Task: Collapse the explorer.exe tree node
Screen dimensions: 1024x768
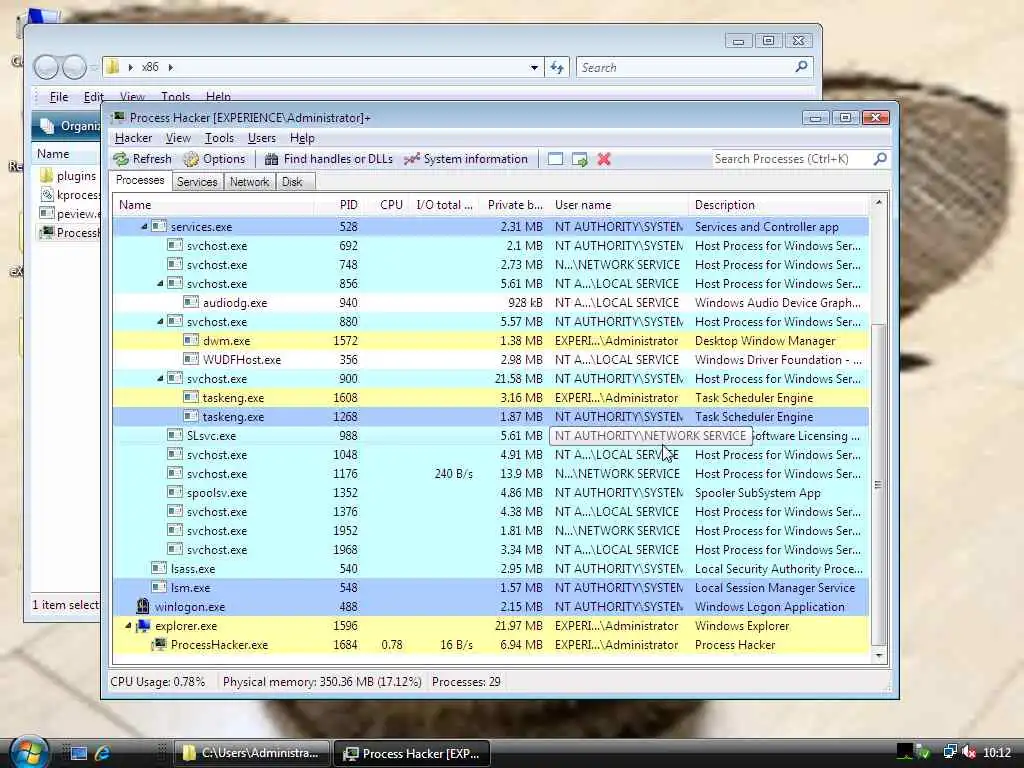Action: (x=128, y=626)
